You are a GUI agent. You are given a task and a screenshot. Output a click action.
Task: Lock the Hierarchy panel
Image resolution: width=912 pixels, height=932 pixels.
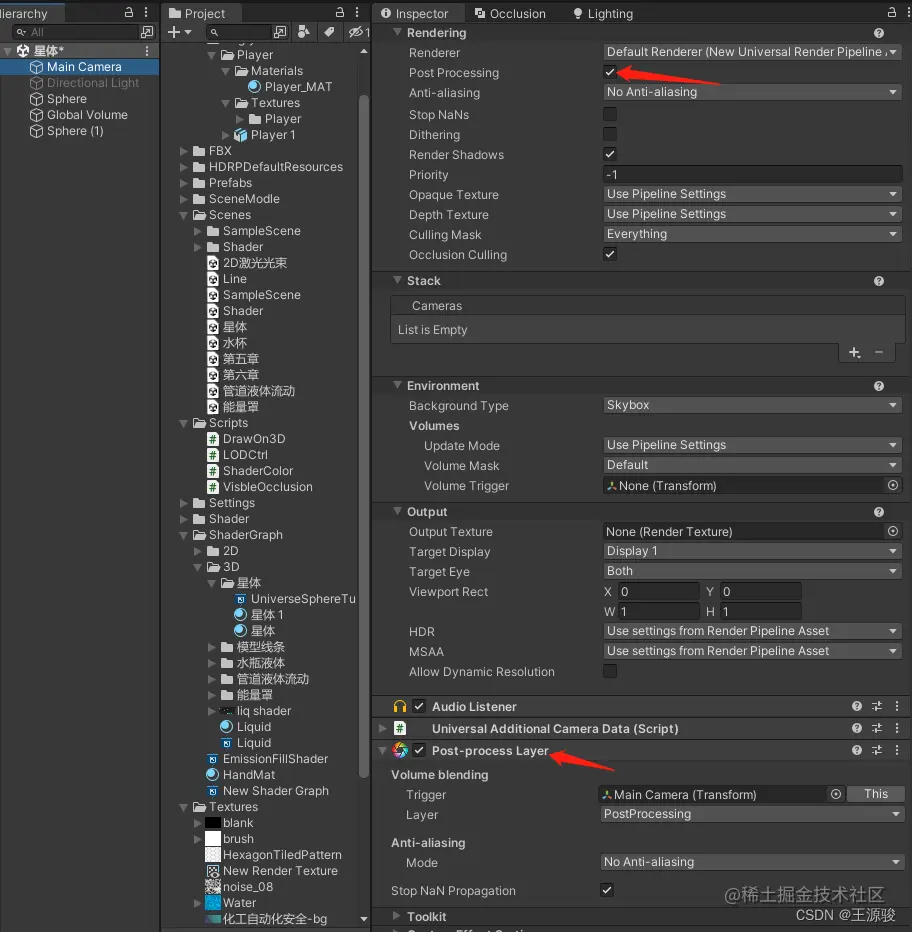coord(128,12)
